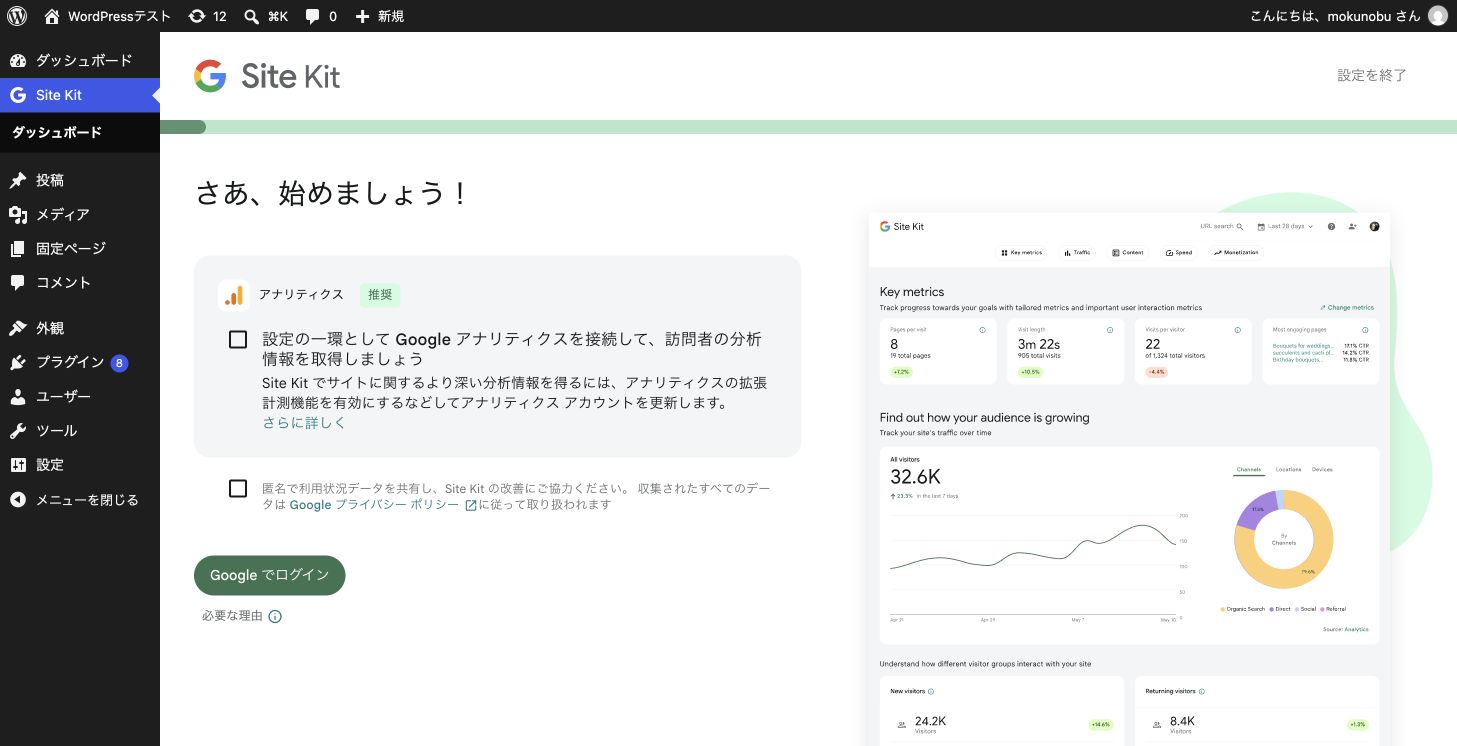This screenshot has width=1457, height=746.
Task: Click the collapse arrow icon beside メニューを閉じる
Action: (x=18, y=499)
